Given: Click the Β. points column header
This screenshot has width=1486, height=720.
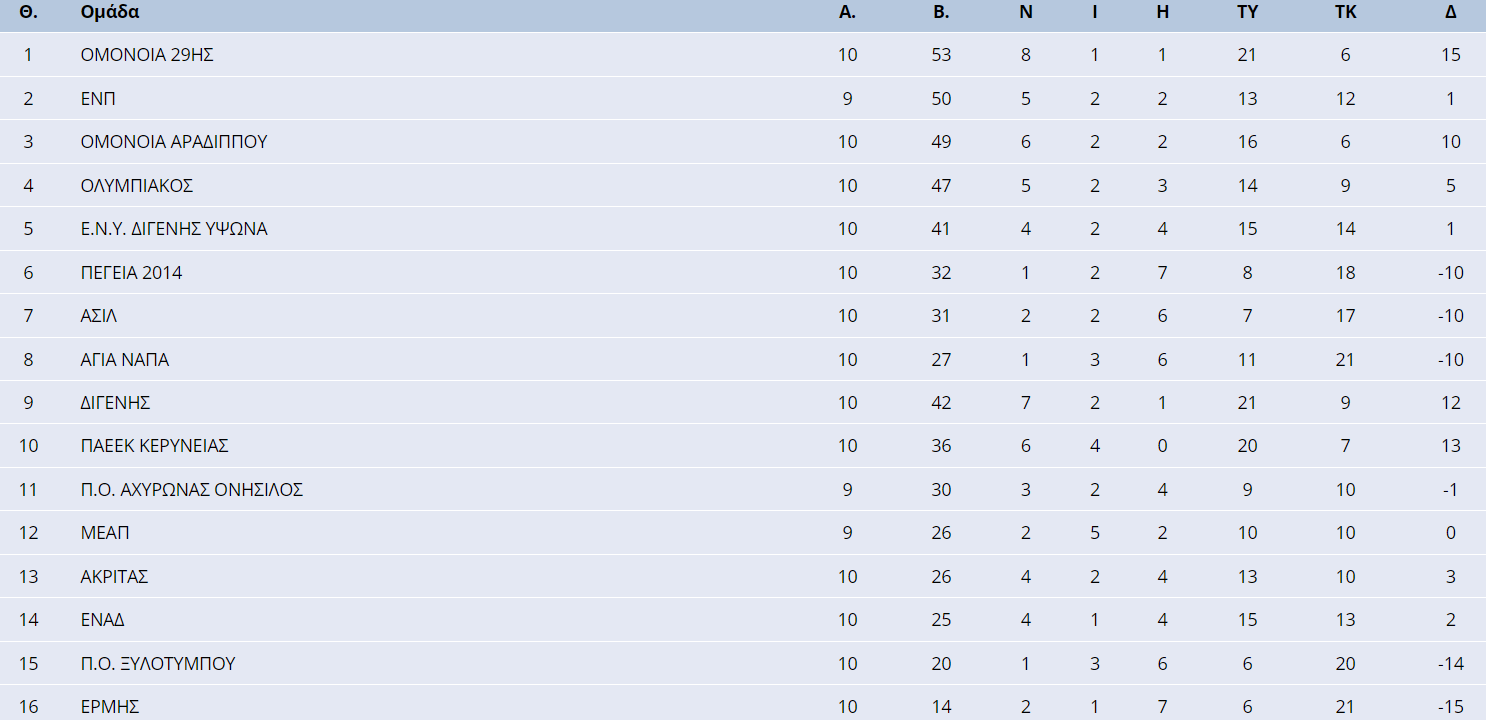Looking at the screenshot, I should [x=941, y=13].
